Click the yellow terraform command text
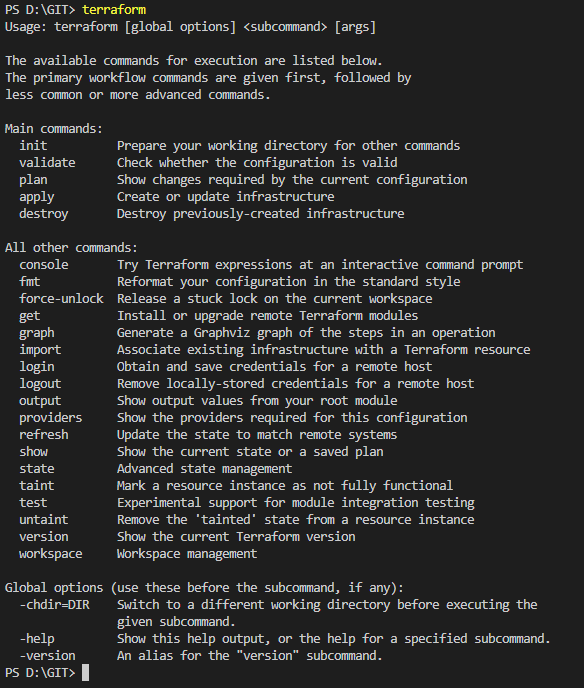This screenshot has width=584, height=688. (114, 10)
